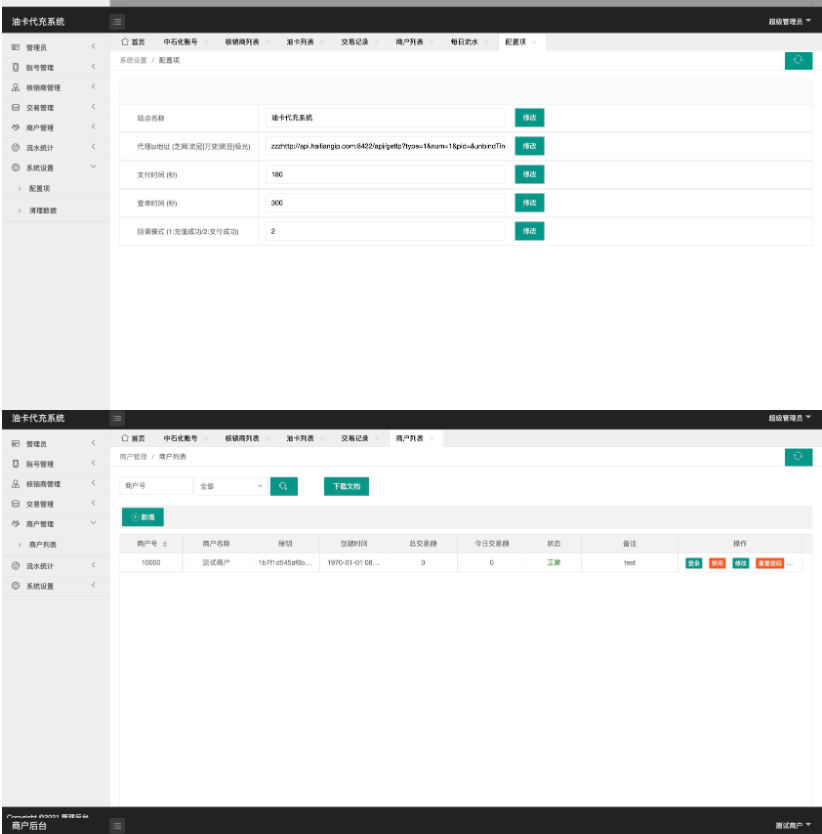Click the 下载文档 button
The width and height of the screenshot is (822, 834).
(x=347, y=485)
